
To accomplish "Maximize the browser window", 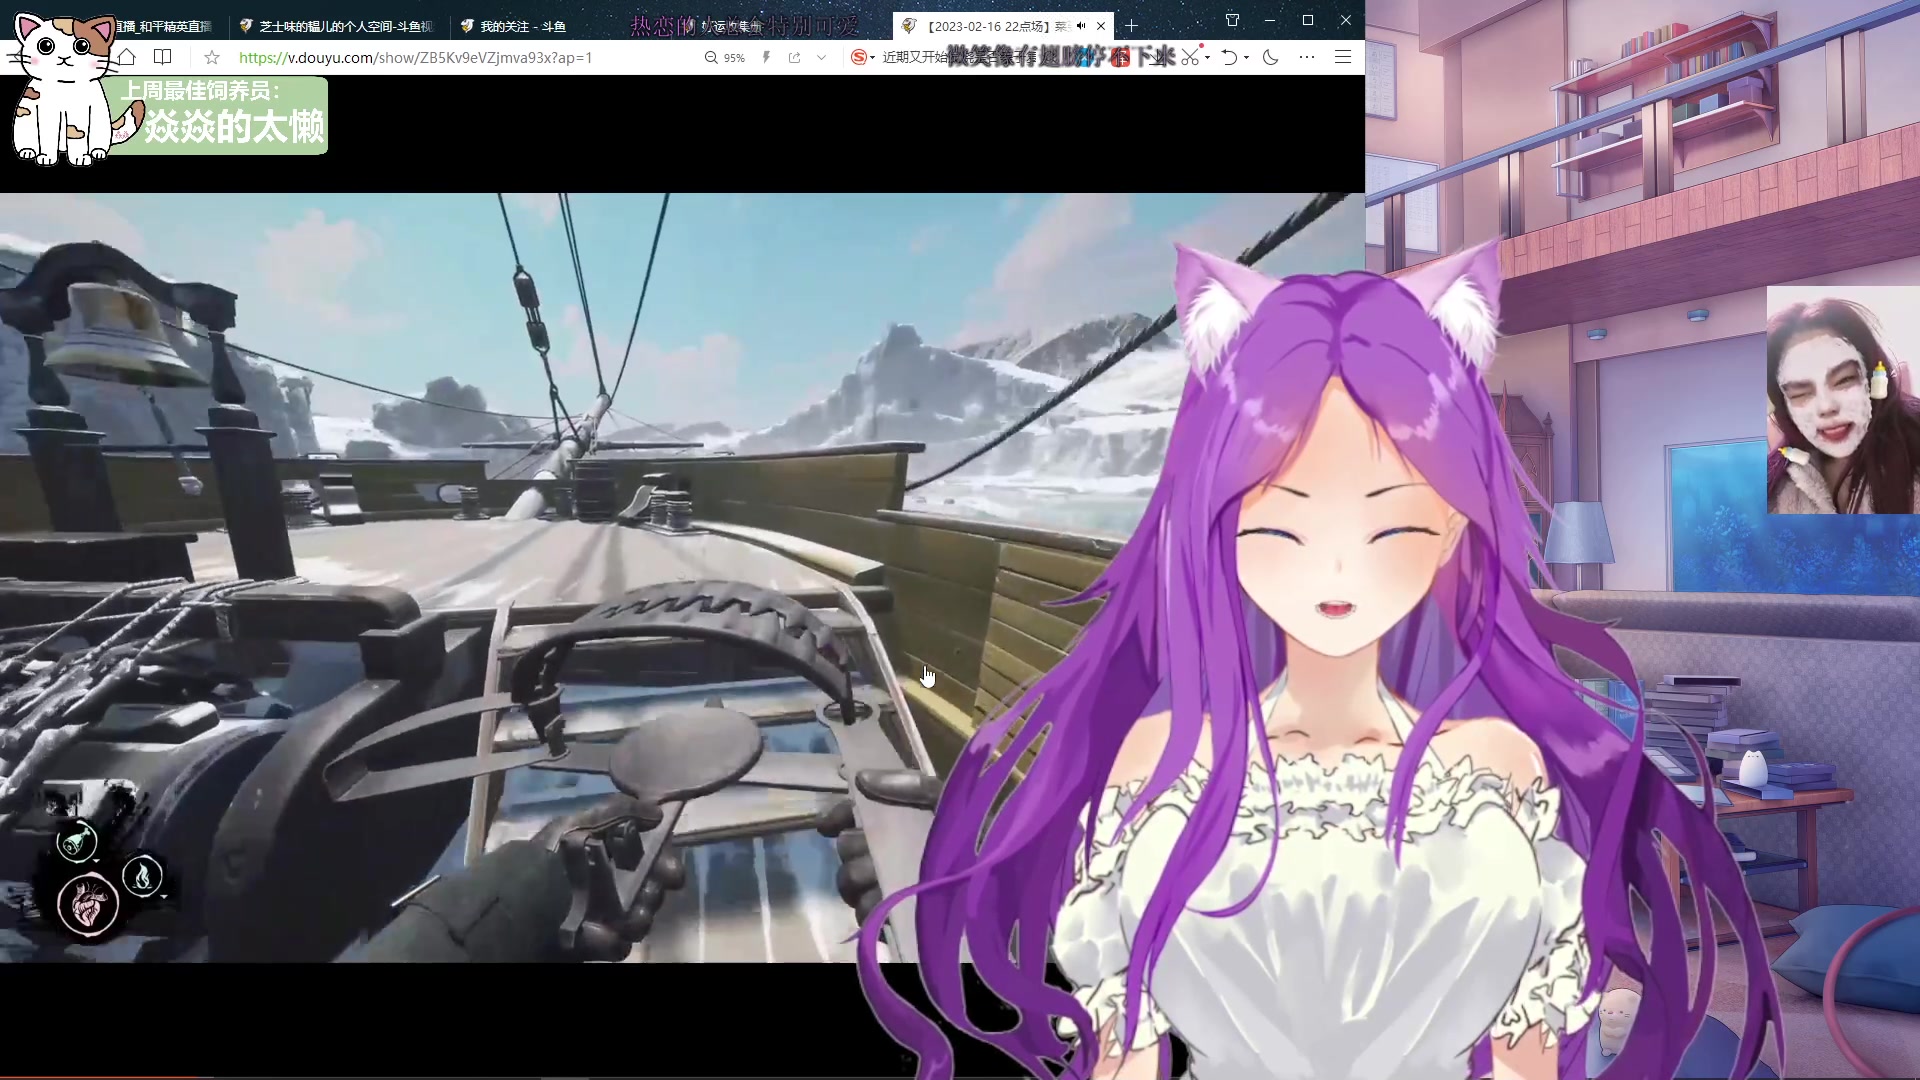I will pos(1307,20).
